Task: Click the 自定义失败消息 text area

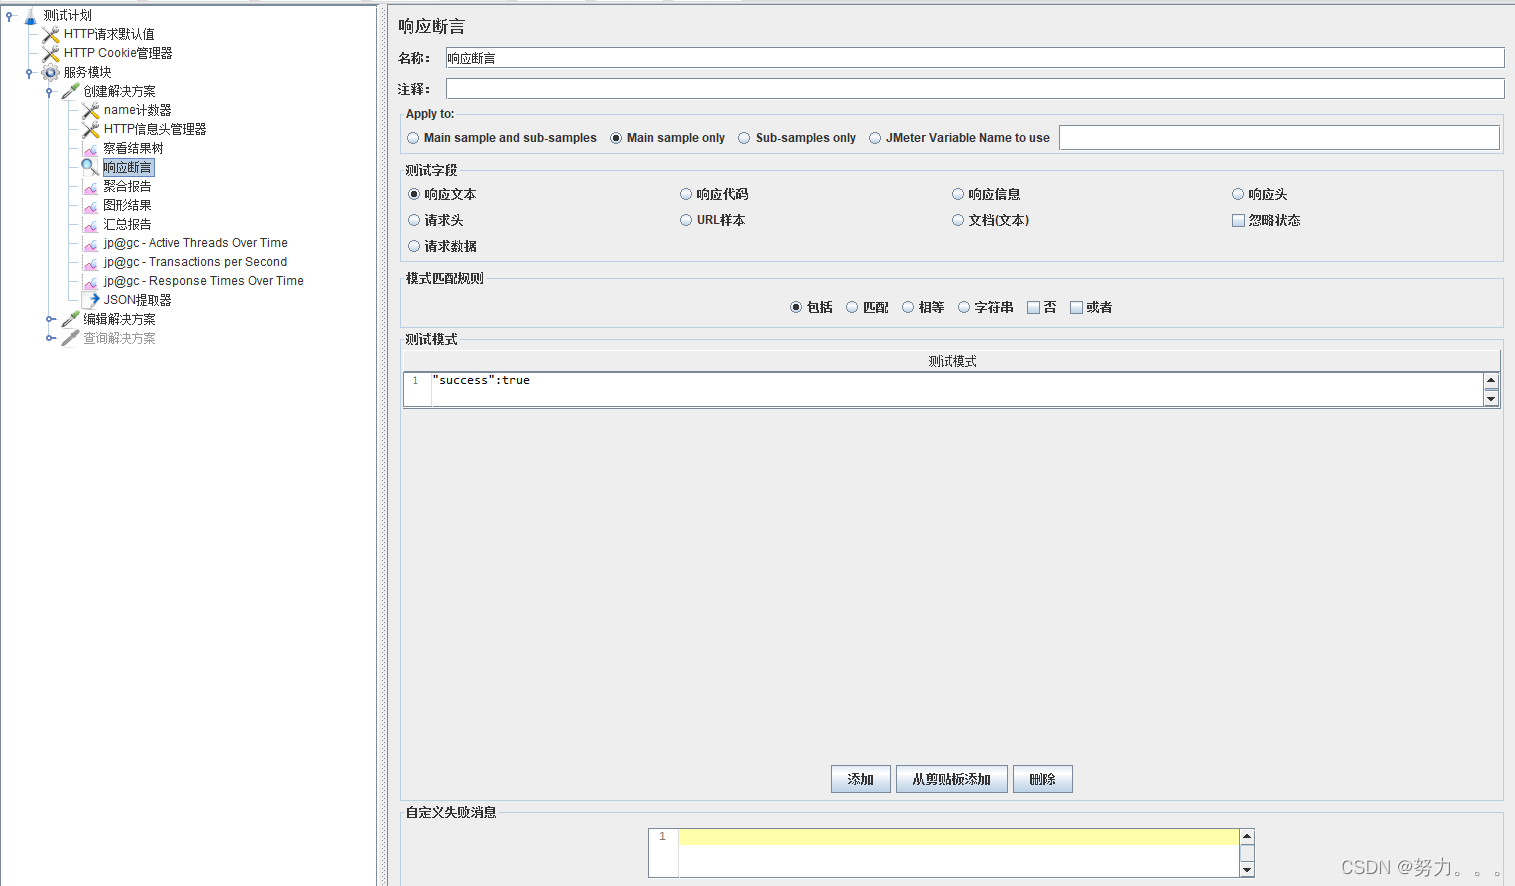Action: click(958, 853)
